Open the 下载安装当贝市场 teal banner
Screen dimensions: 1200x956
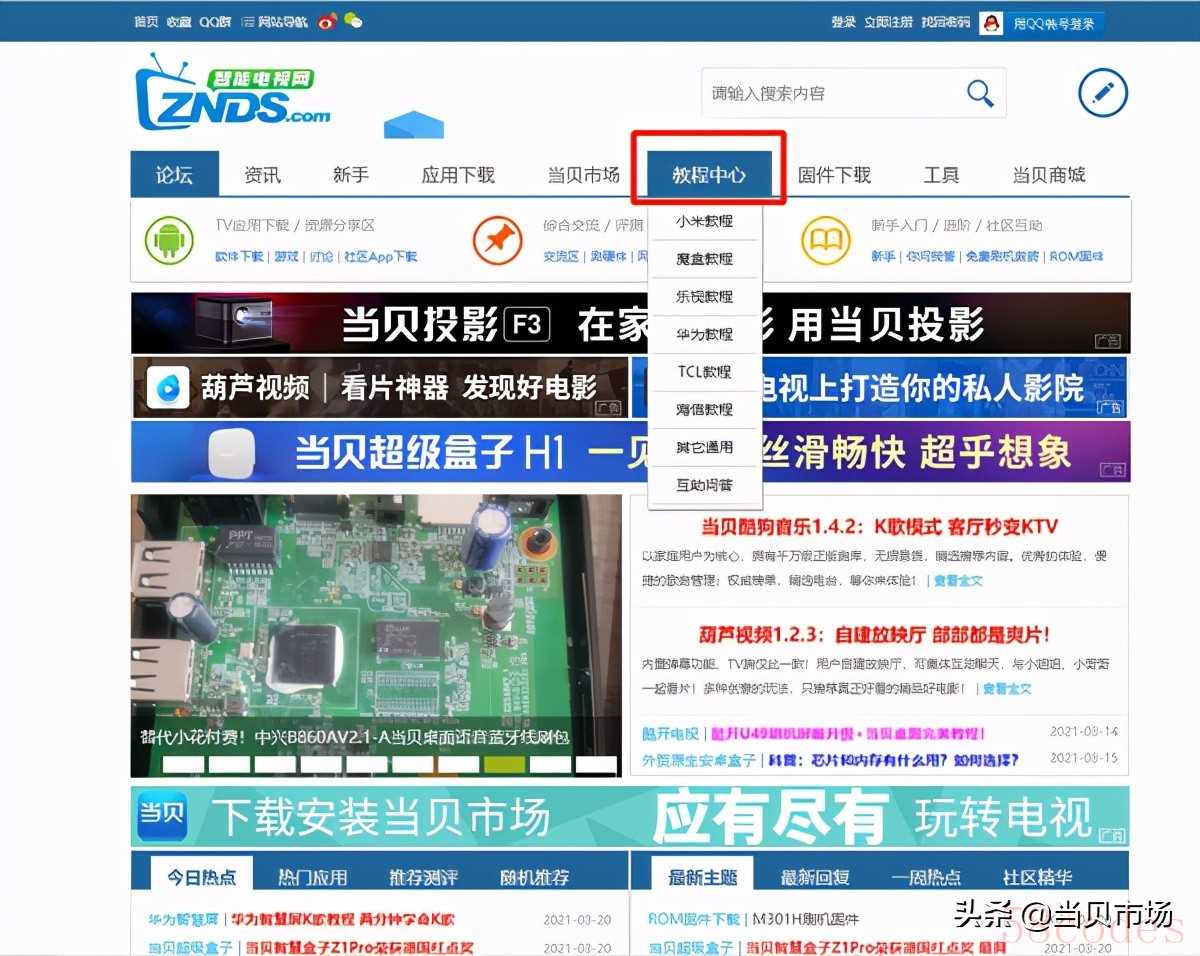[630, 817]
